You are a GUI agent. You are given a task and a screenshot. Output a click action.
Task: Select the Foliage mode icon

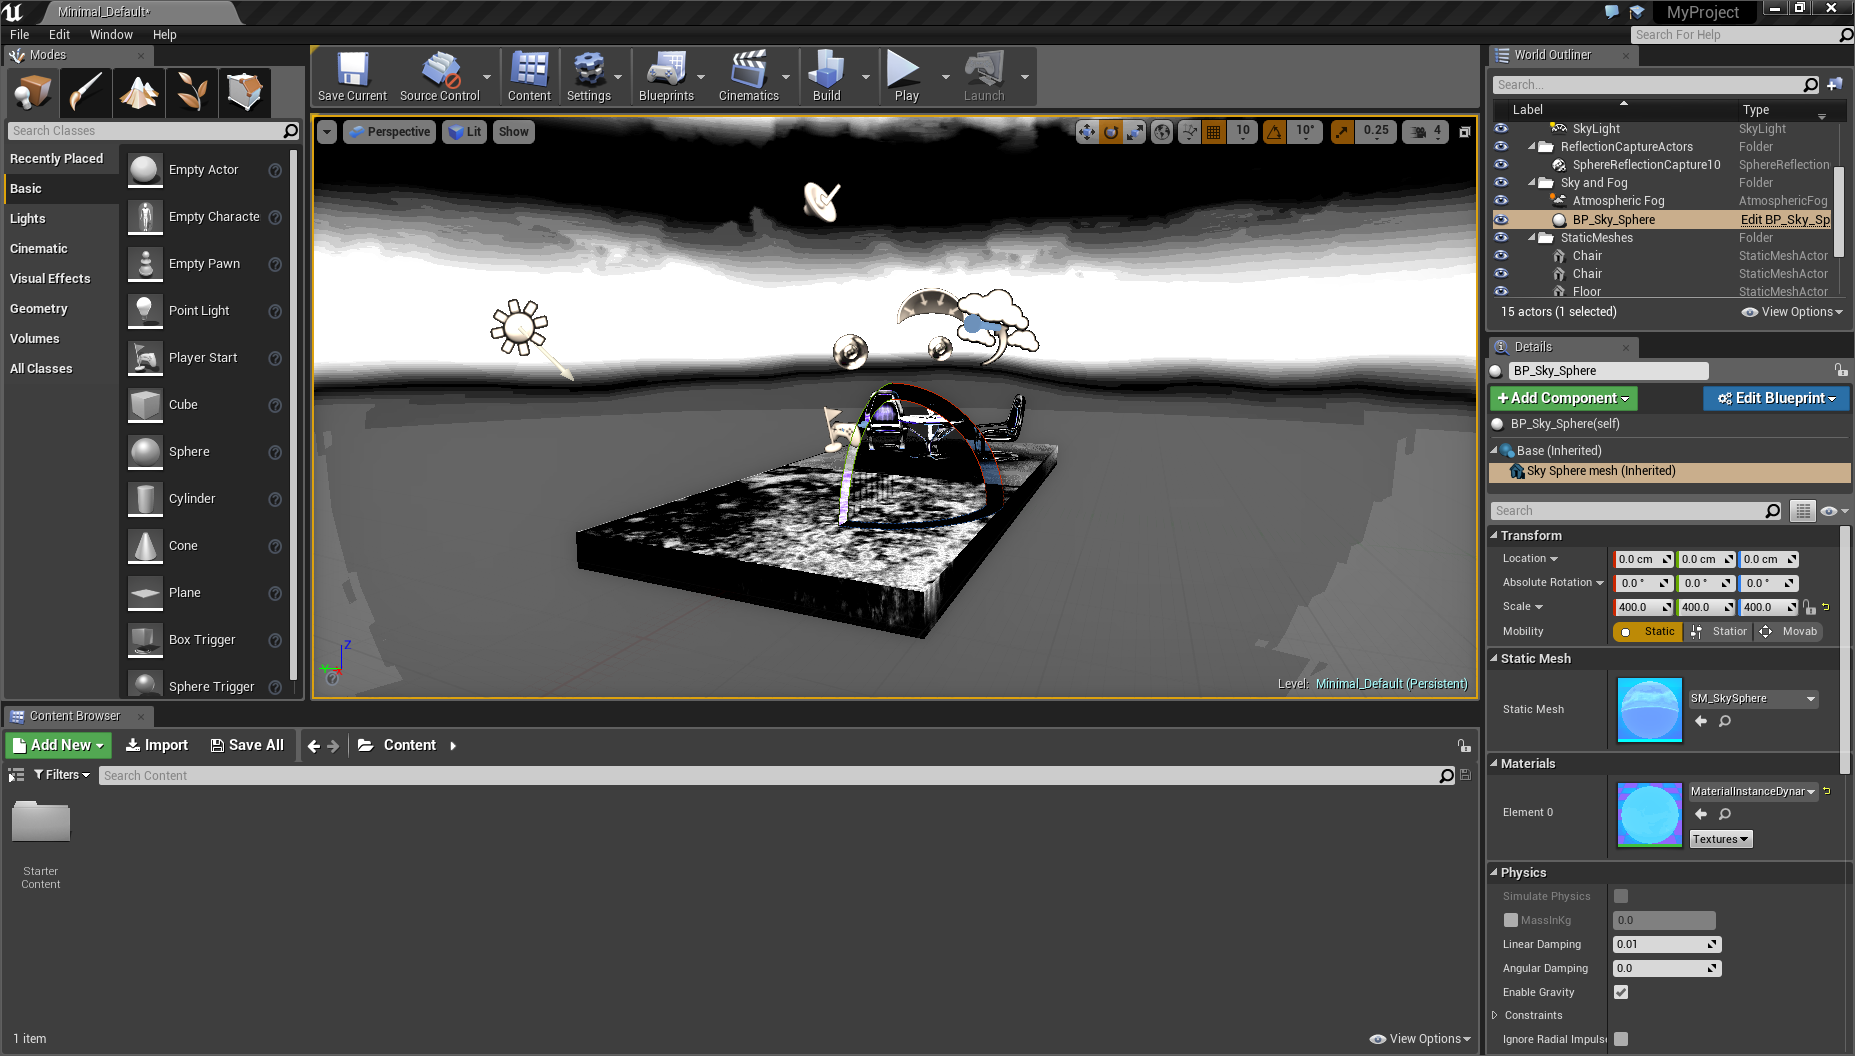192,93
